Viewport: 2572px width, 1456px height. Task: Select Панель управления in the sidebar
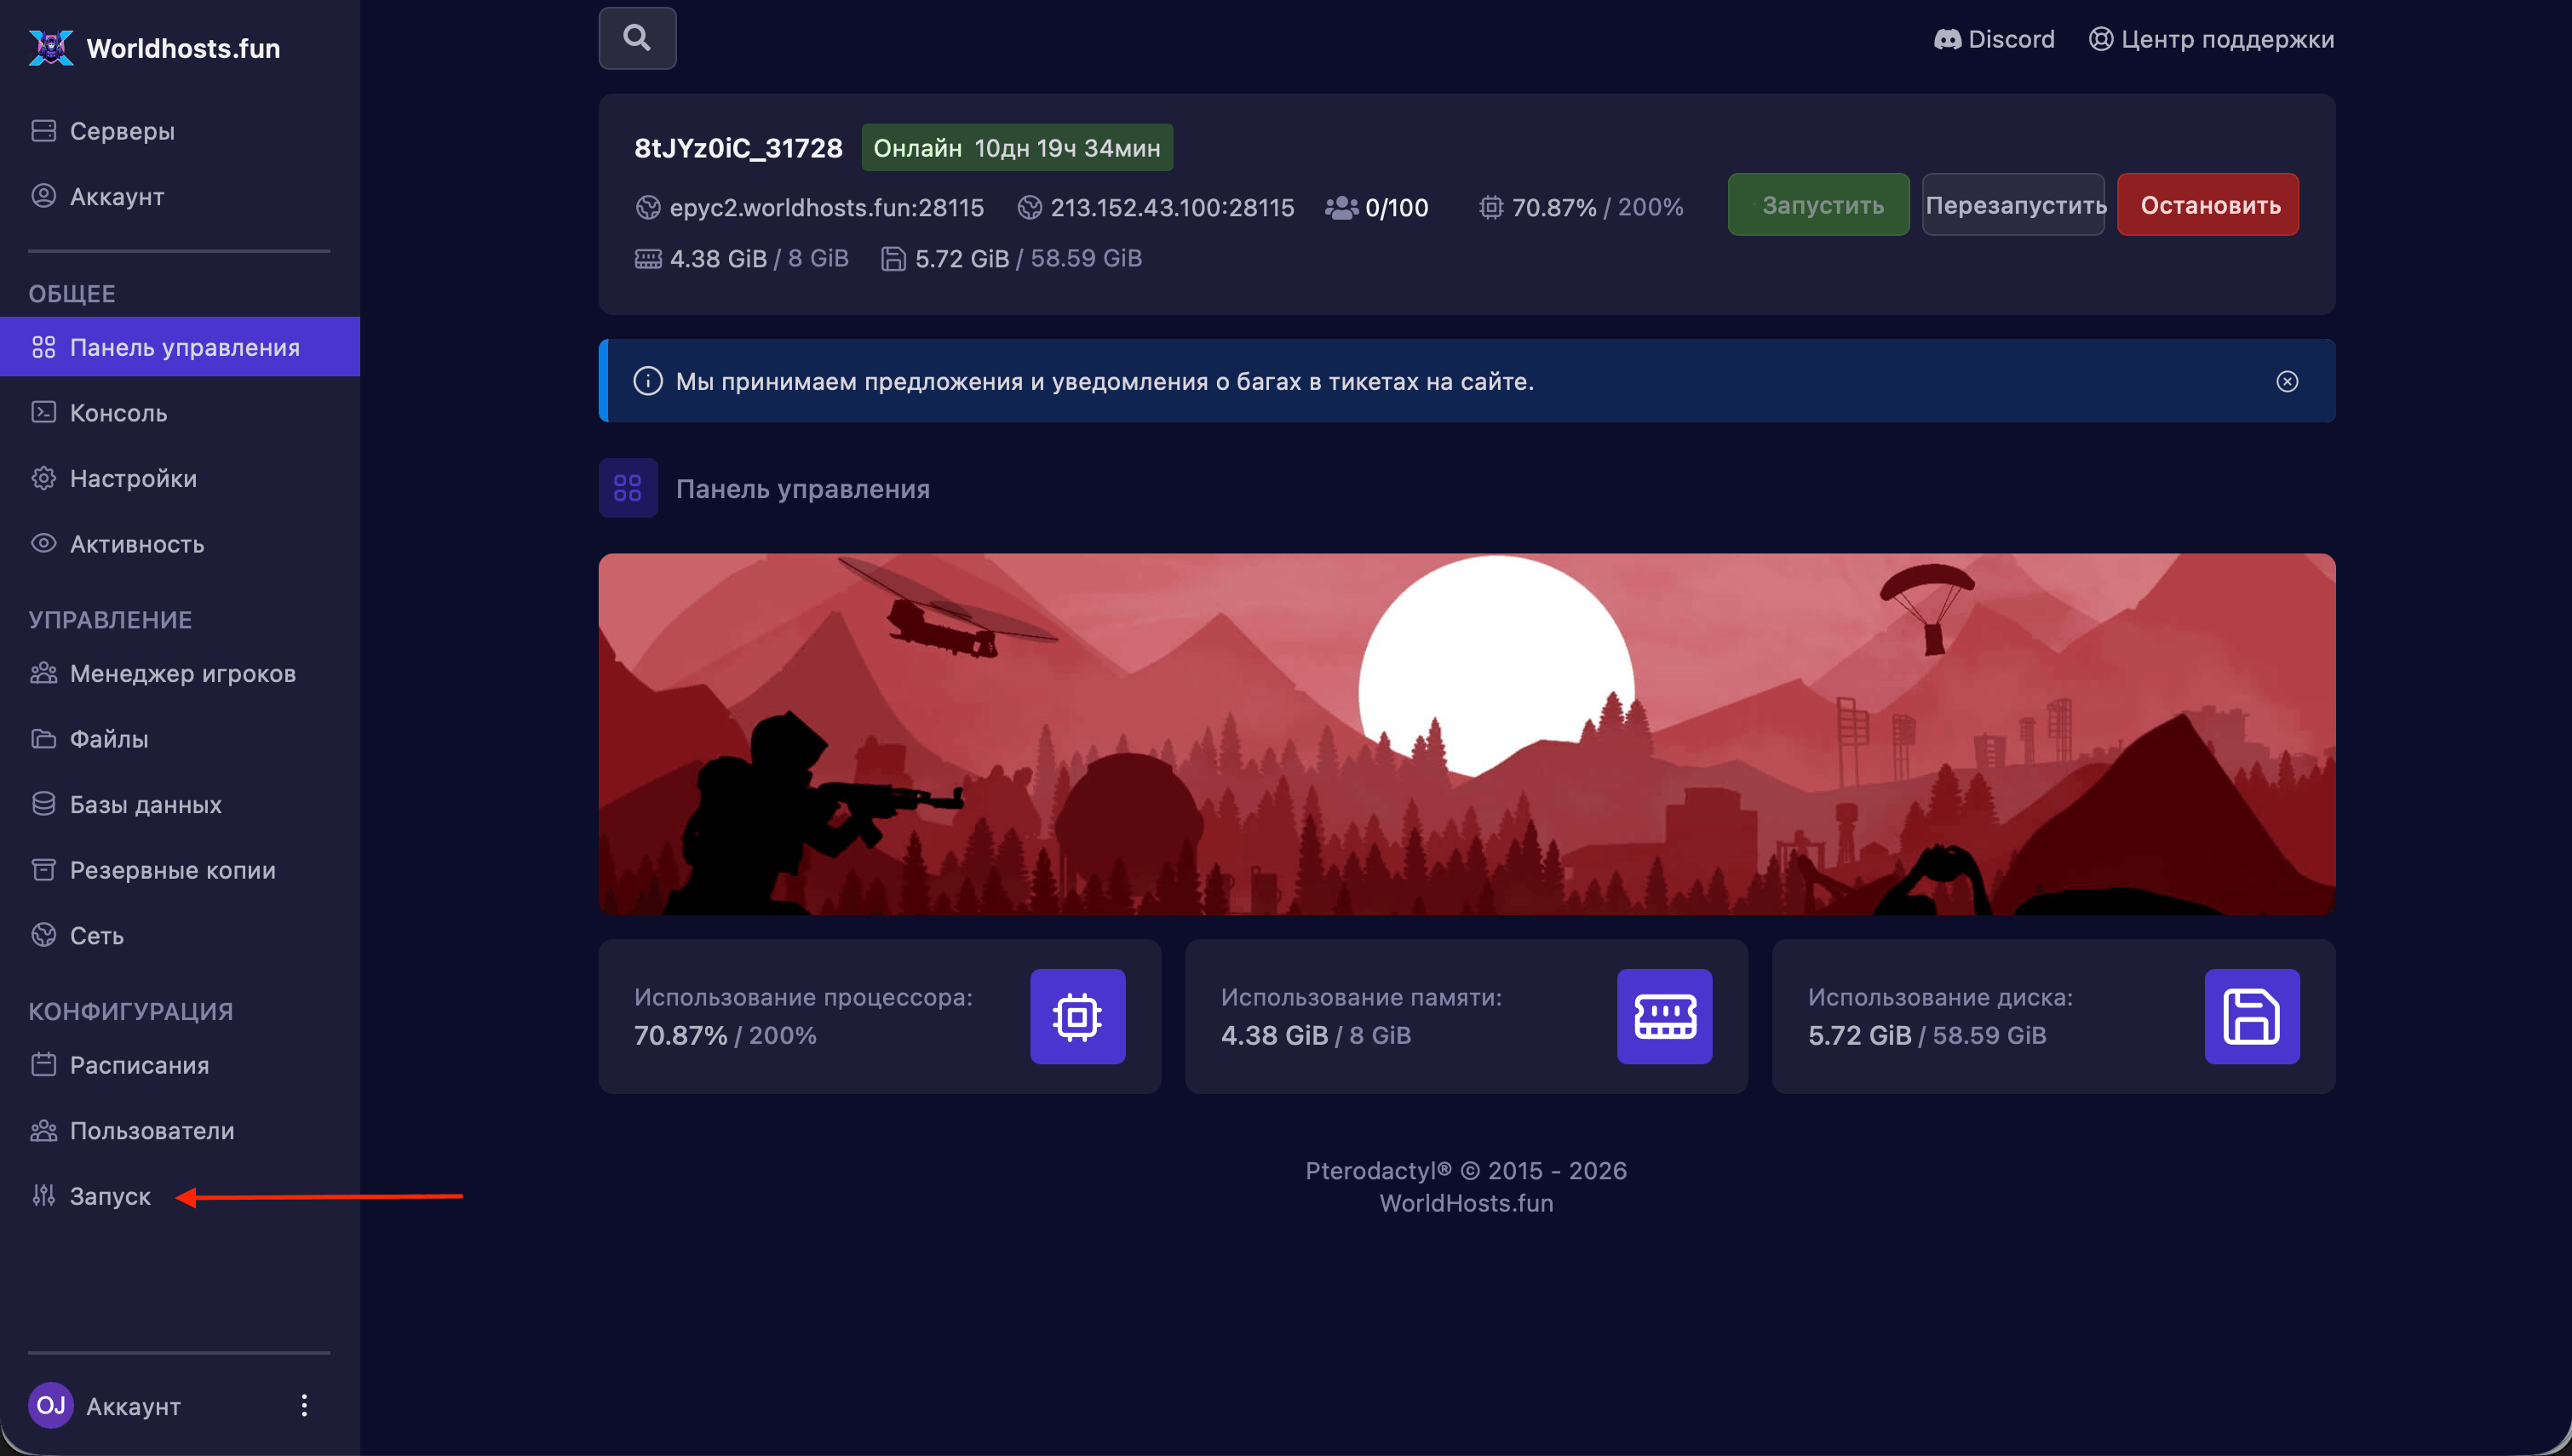180,347
